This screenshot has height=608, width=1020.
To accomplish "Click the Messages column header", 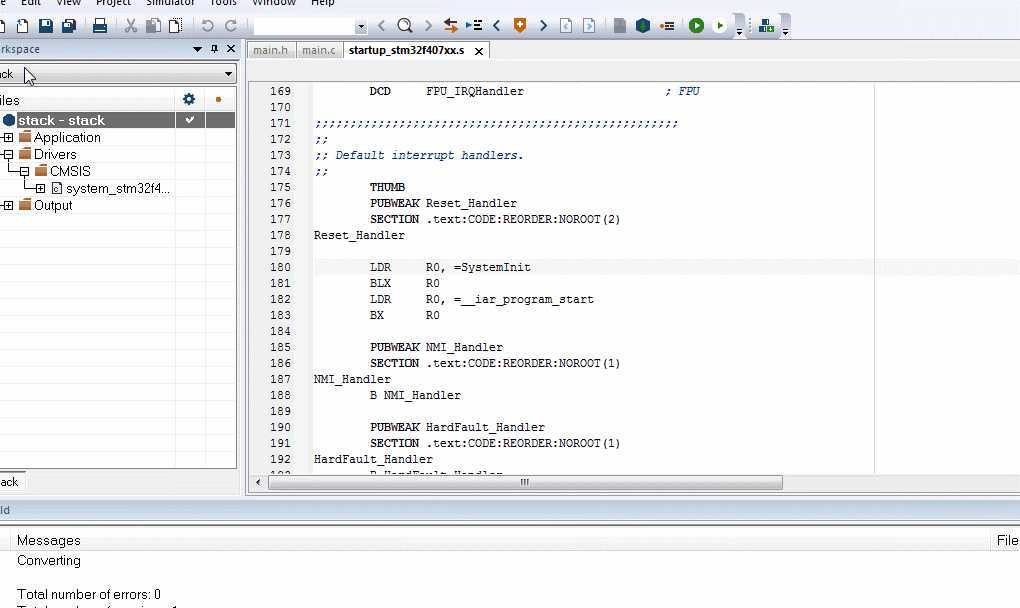I will (x=49, y=540).
